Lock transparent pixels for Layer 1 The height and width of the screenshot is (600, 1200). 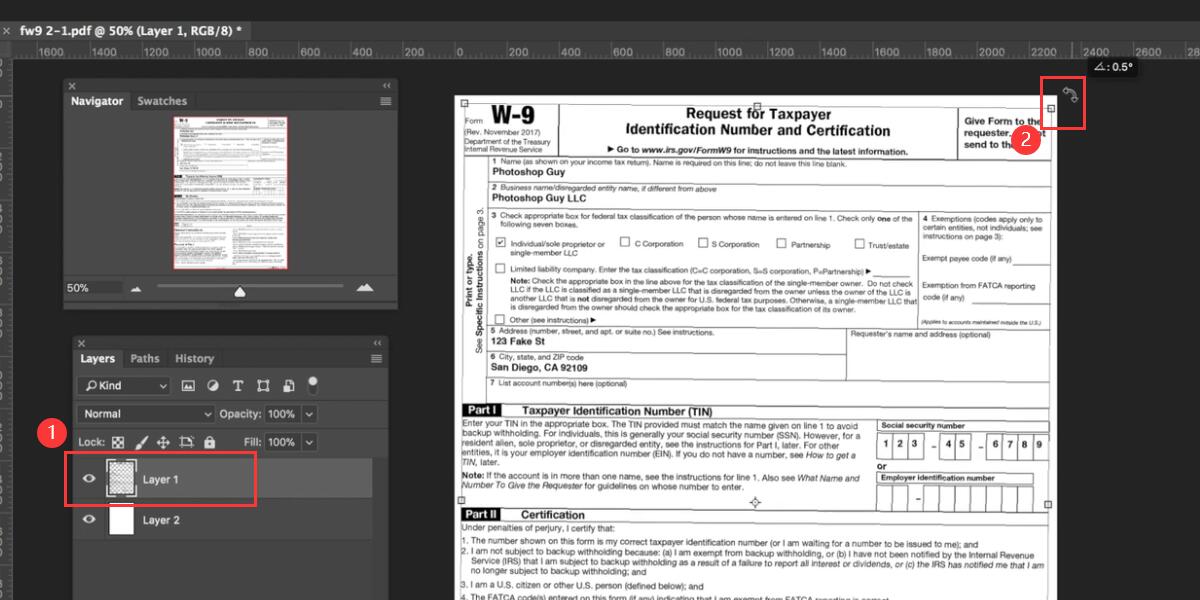pyautogui.click(x=118, y=442)
